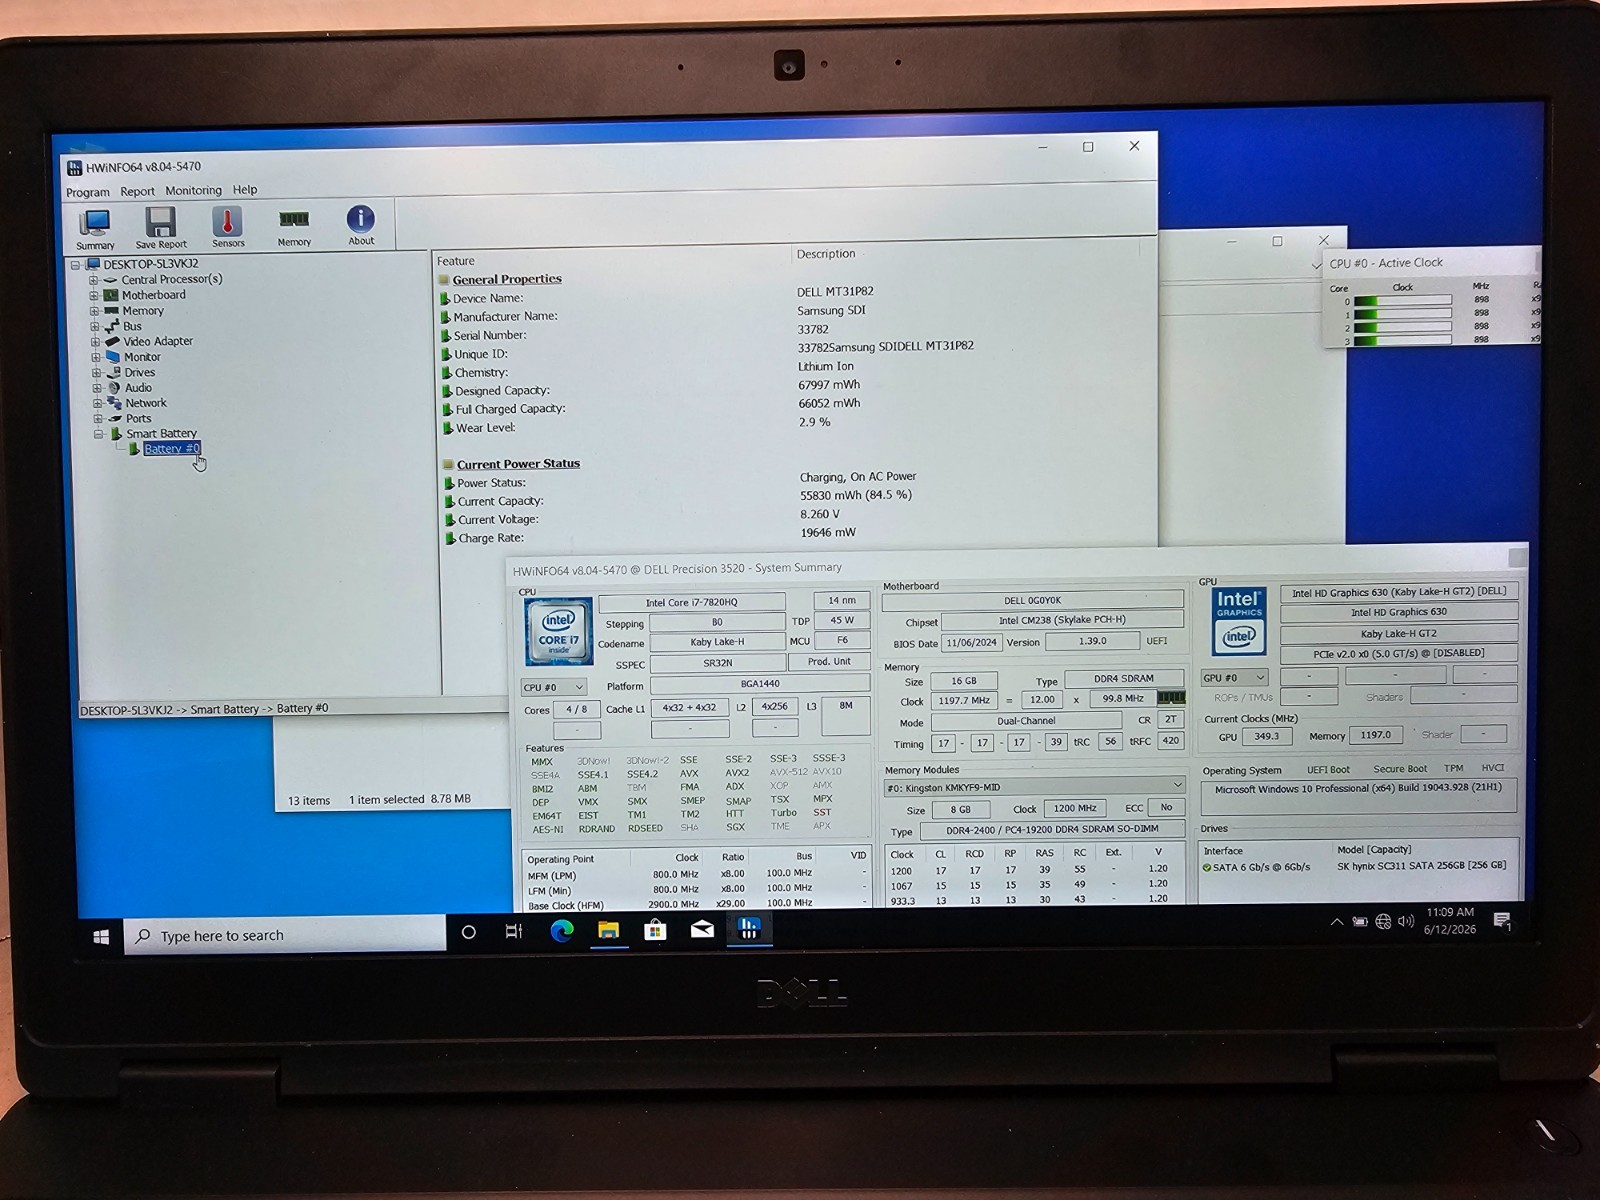Launch Microsoft Edge from taskbar
The width and height of the screenshot is (1600, 1200).
(561, 931)
